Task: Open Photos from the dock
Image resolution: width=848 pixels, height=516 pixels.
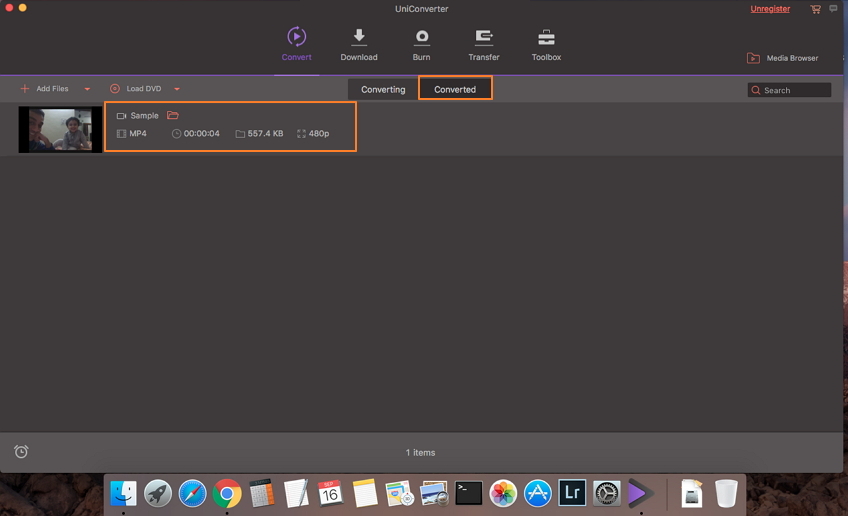Action: (x=503, y=493)
